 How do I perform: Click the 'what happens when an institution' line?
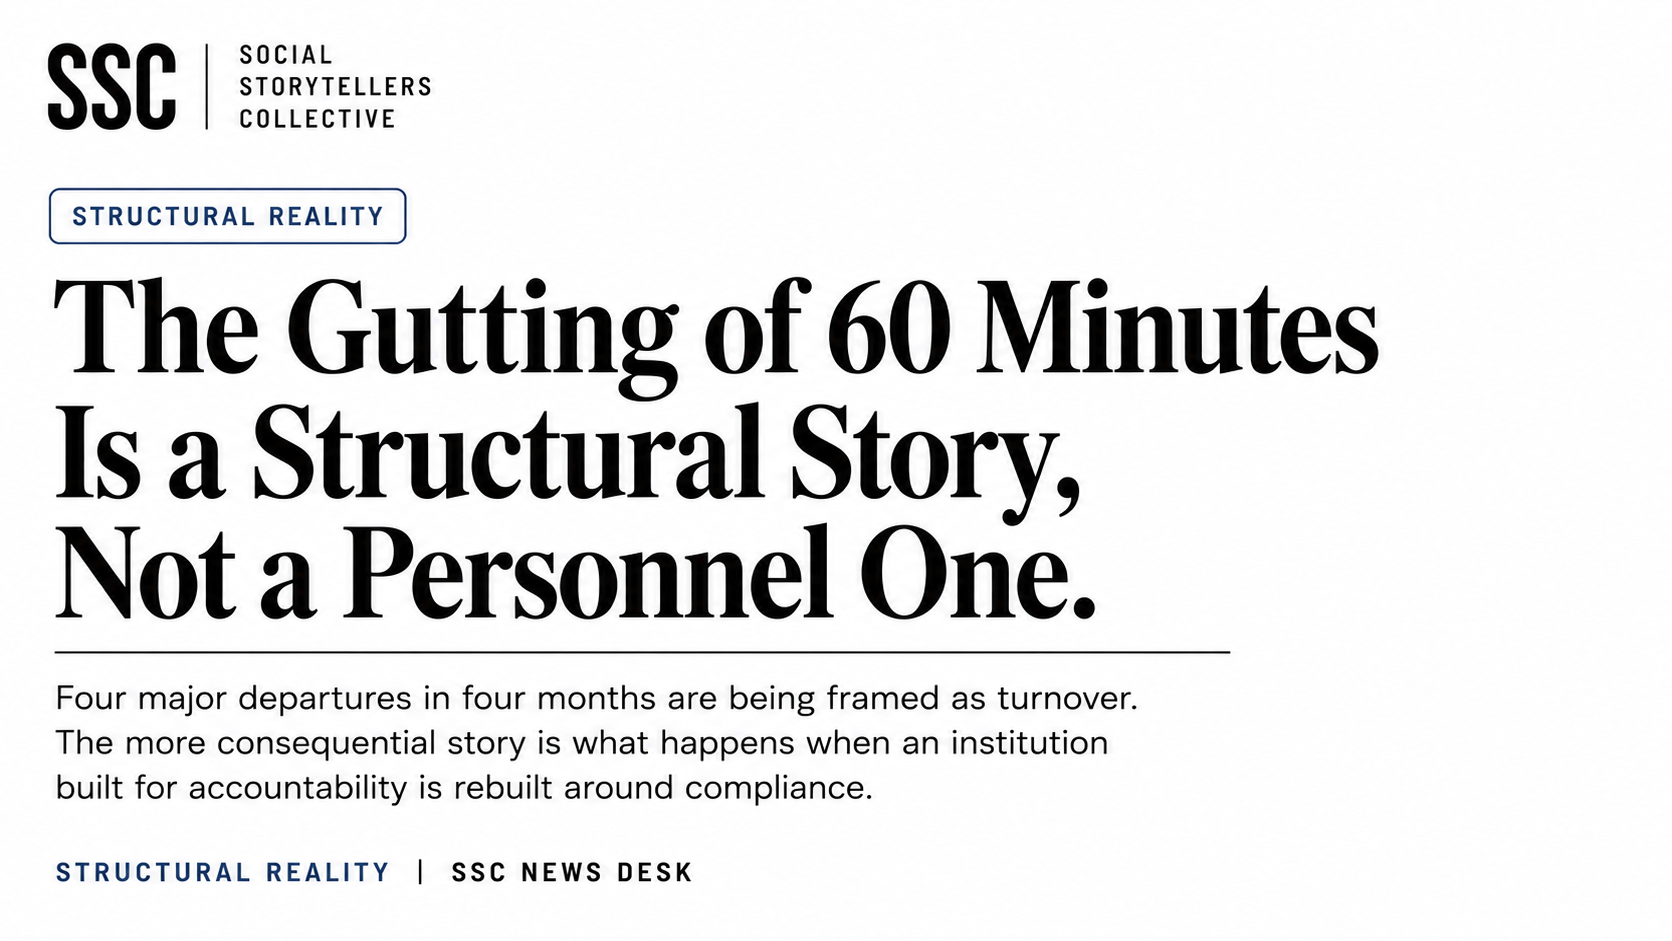(582, 743)
